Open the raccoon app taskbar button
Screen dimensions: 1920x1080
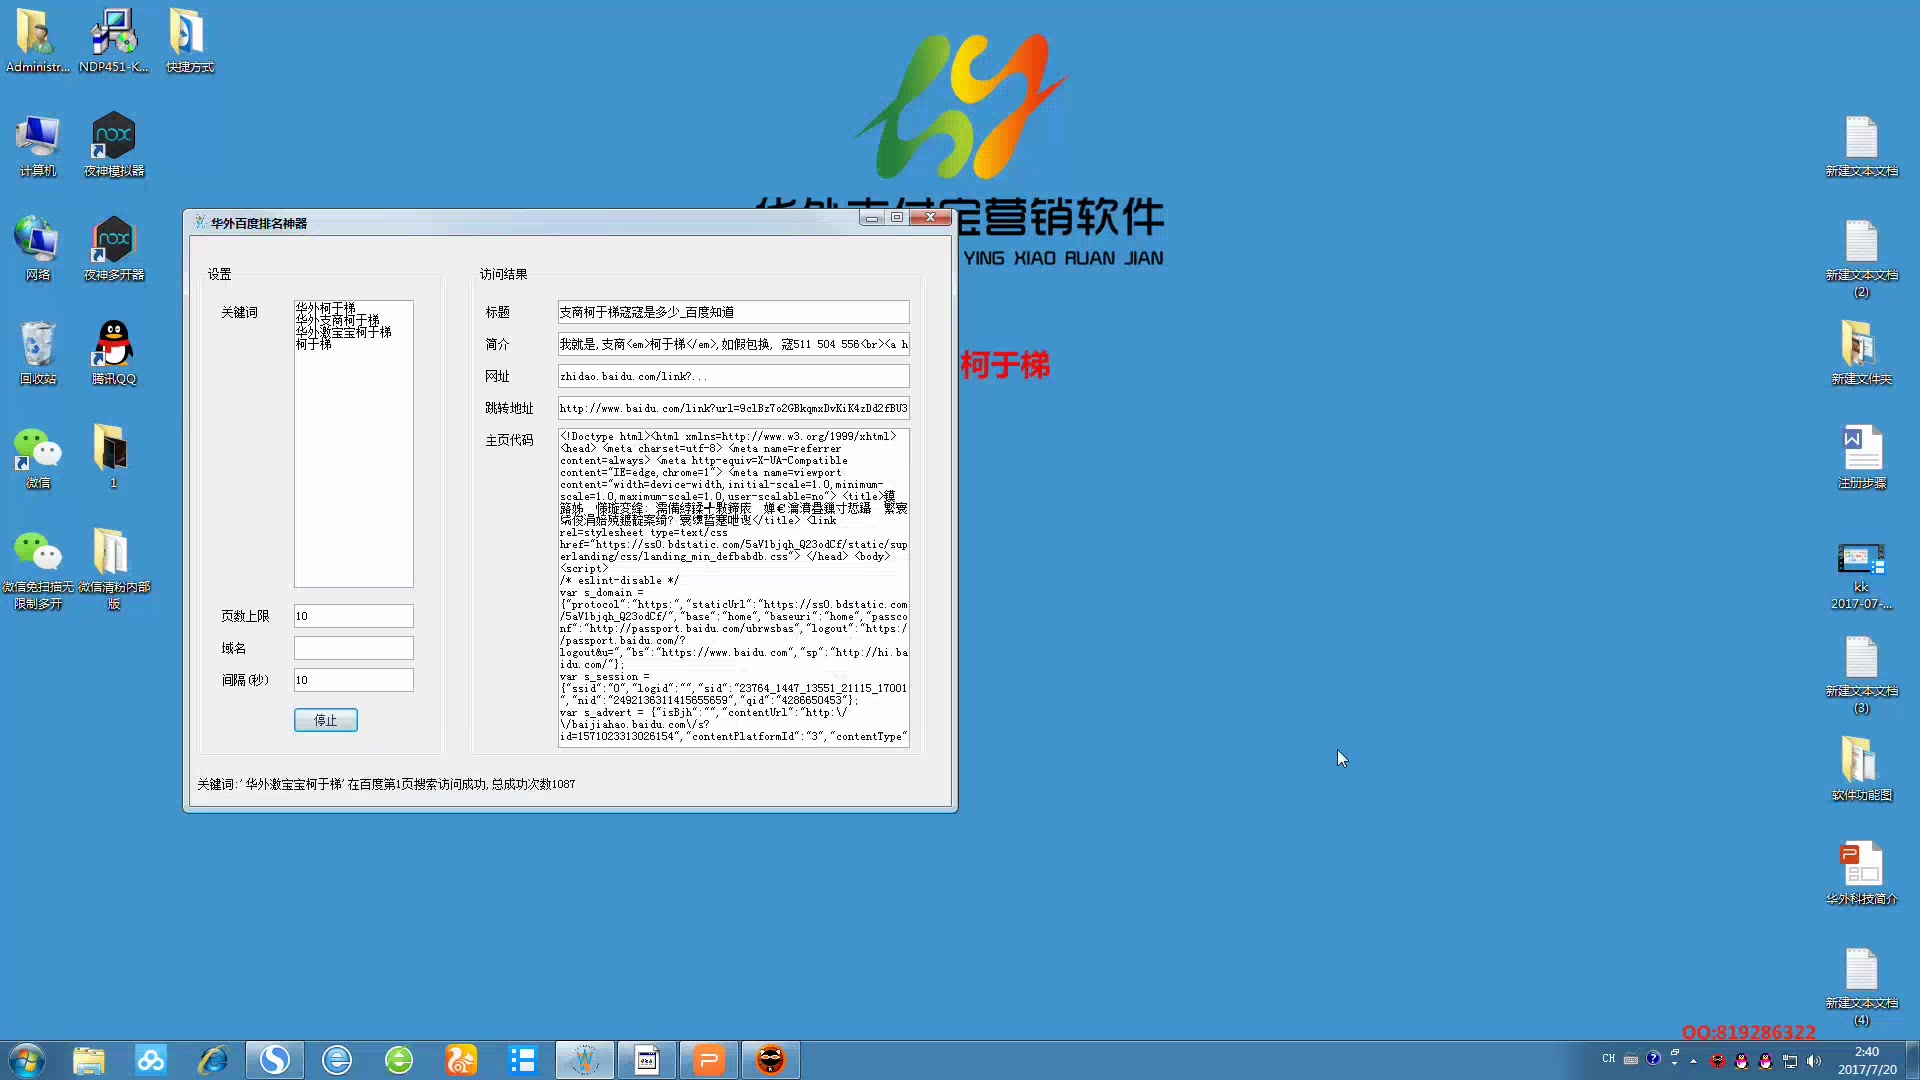point(771,1060)
